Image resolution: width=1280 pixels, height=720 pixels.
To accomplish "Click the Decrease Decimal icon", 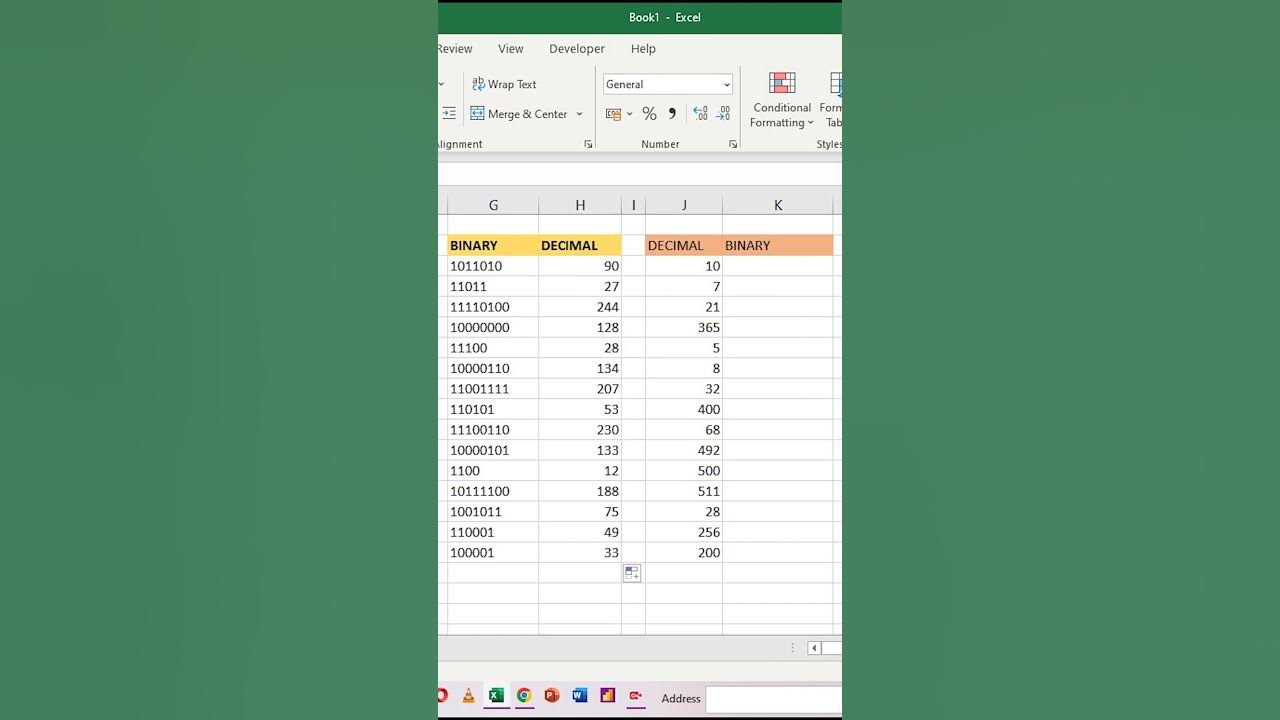I will pyautogui.click(x=723, y=114).
